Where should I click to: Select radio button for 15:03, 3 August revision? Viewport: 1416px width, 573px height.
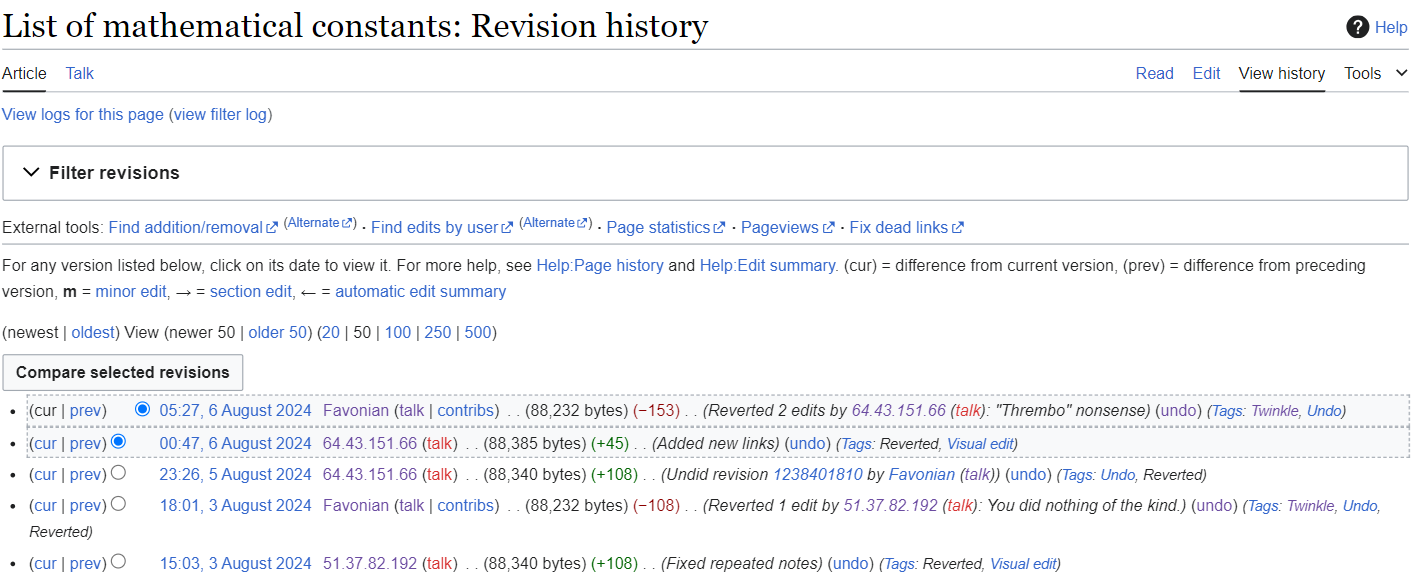click(119, 561)
